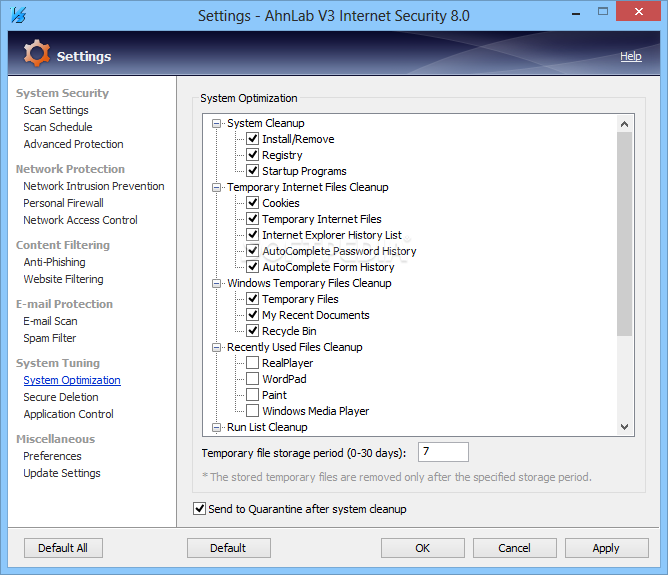The height and width of the screenshot is (575, 668).
Task: Click the Cancel button
Action: click(x=515, y=548)
